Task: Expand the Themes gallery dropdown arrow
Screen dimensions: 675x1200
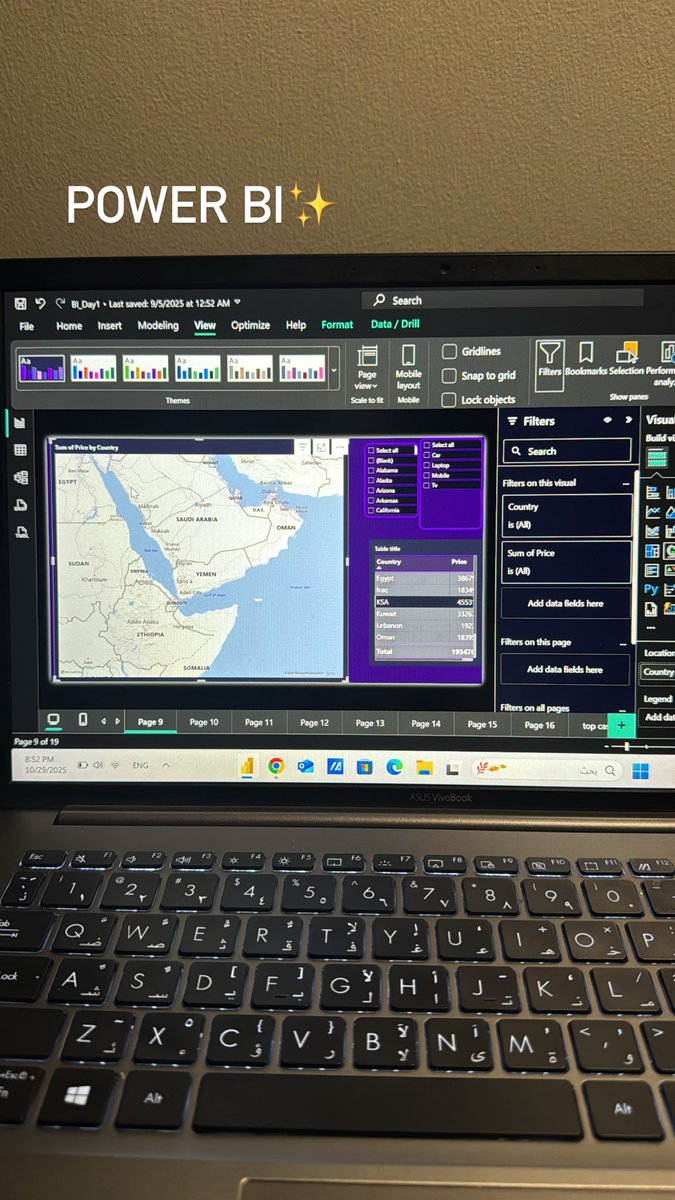Action: (334, 370)
